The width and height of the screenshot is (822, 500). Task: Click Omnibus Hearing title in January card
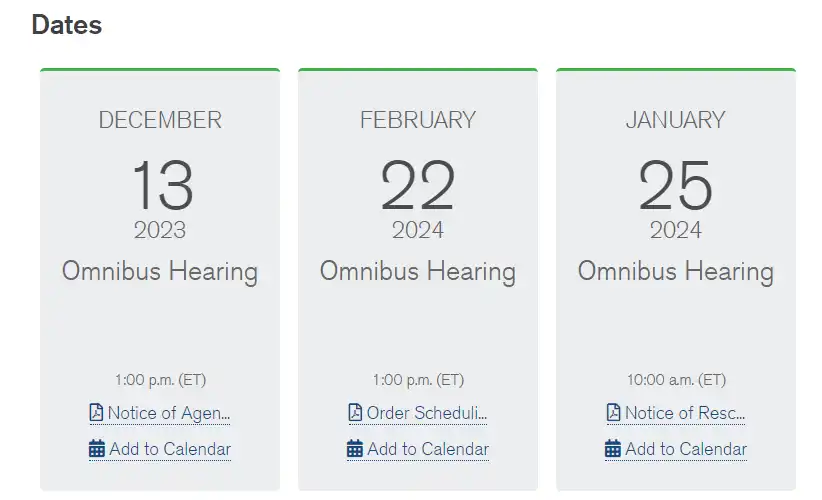click(x=676, y=272)
